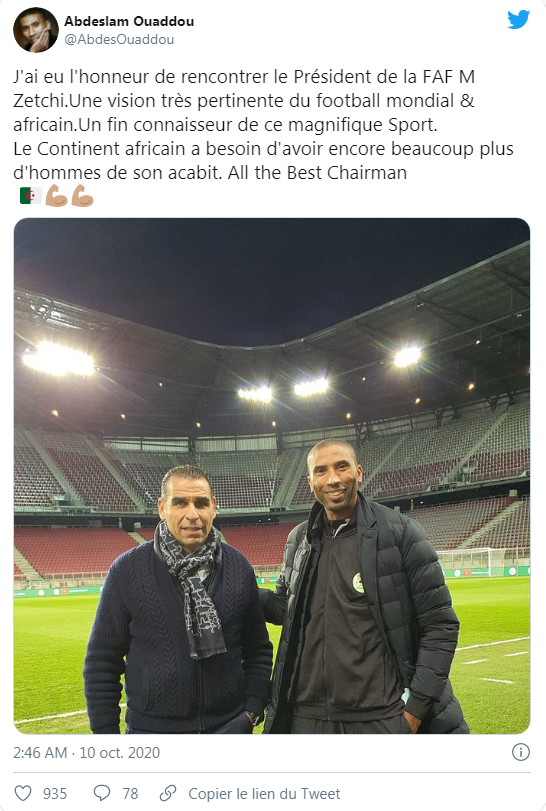Open the tweet info circle icon
The width and height of the screenshot is (546, 811).
tap(521, 752)
